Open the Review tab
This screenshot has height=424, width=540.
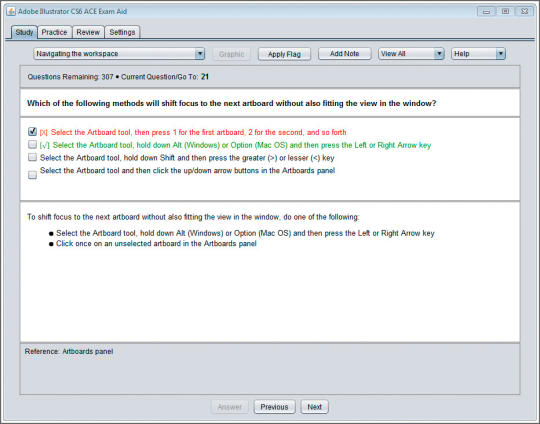coord(88,32)
